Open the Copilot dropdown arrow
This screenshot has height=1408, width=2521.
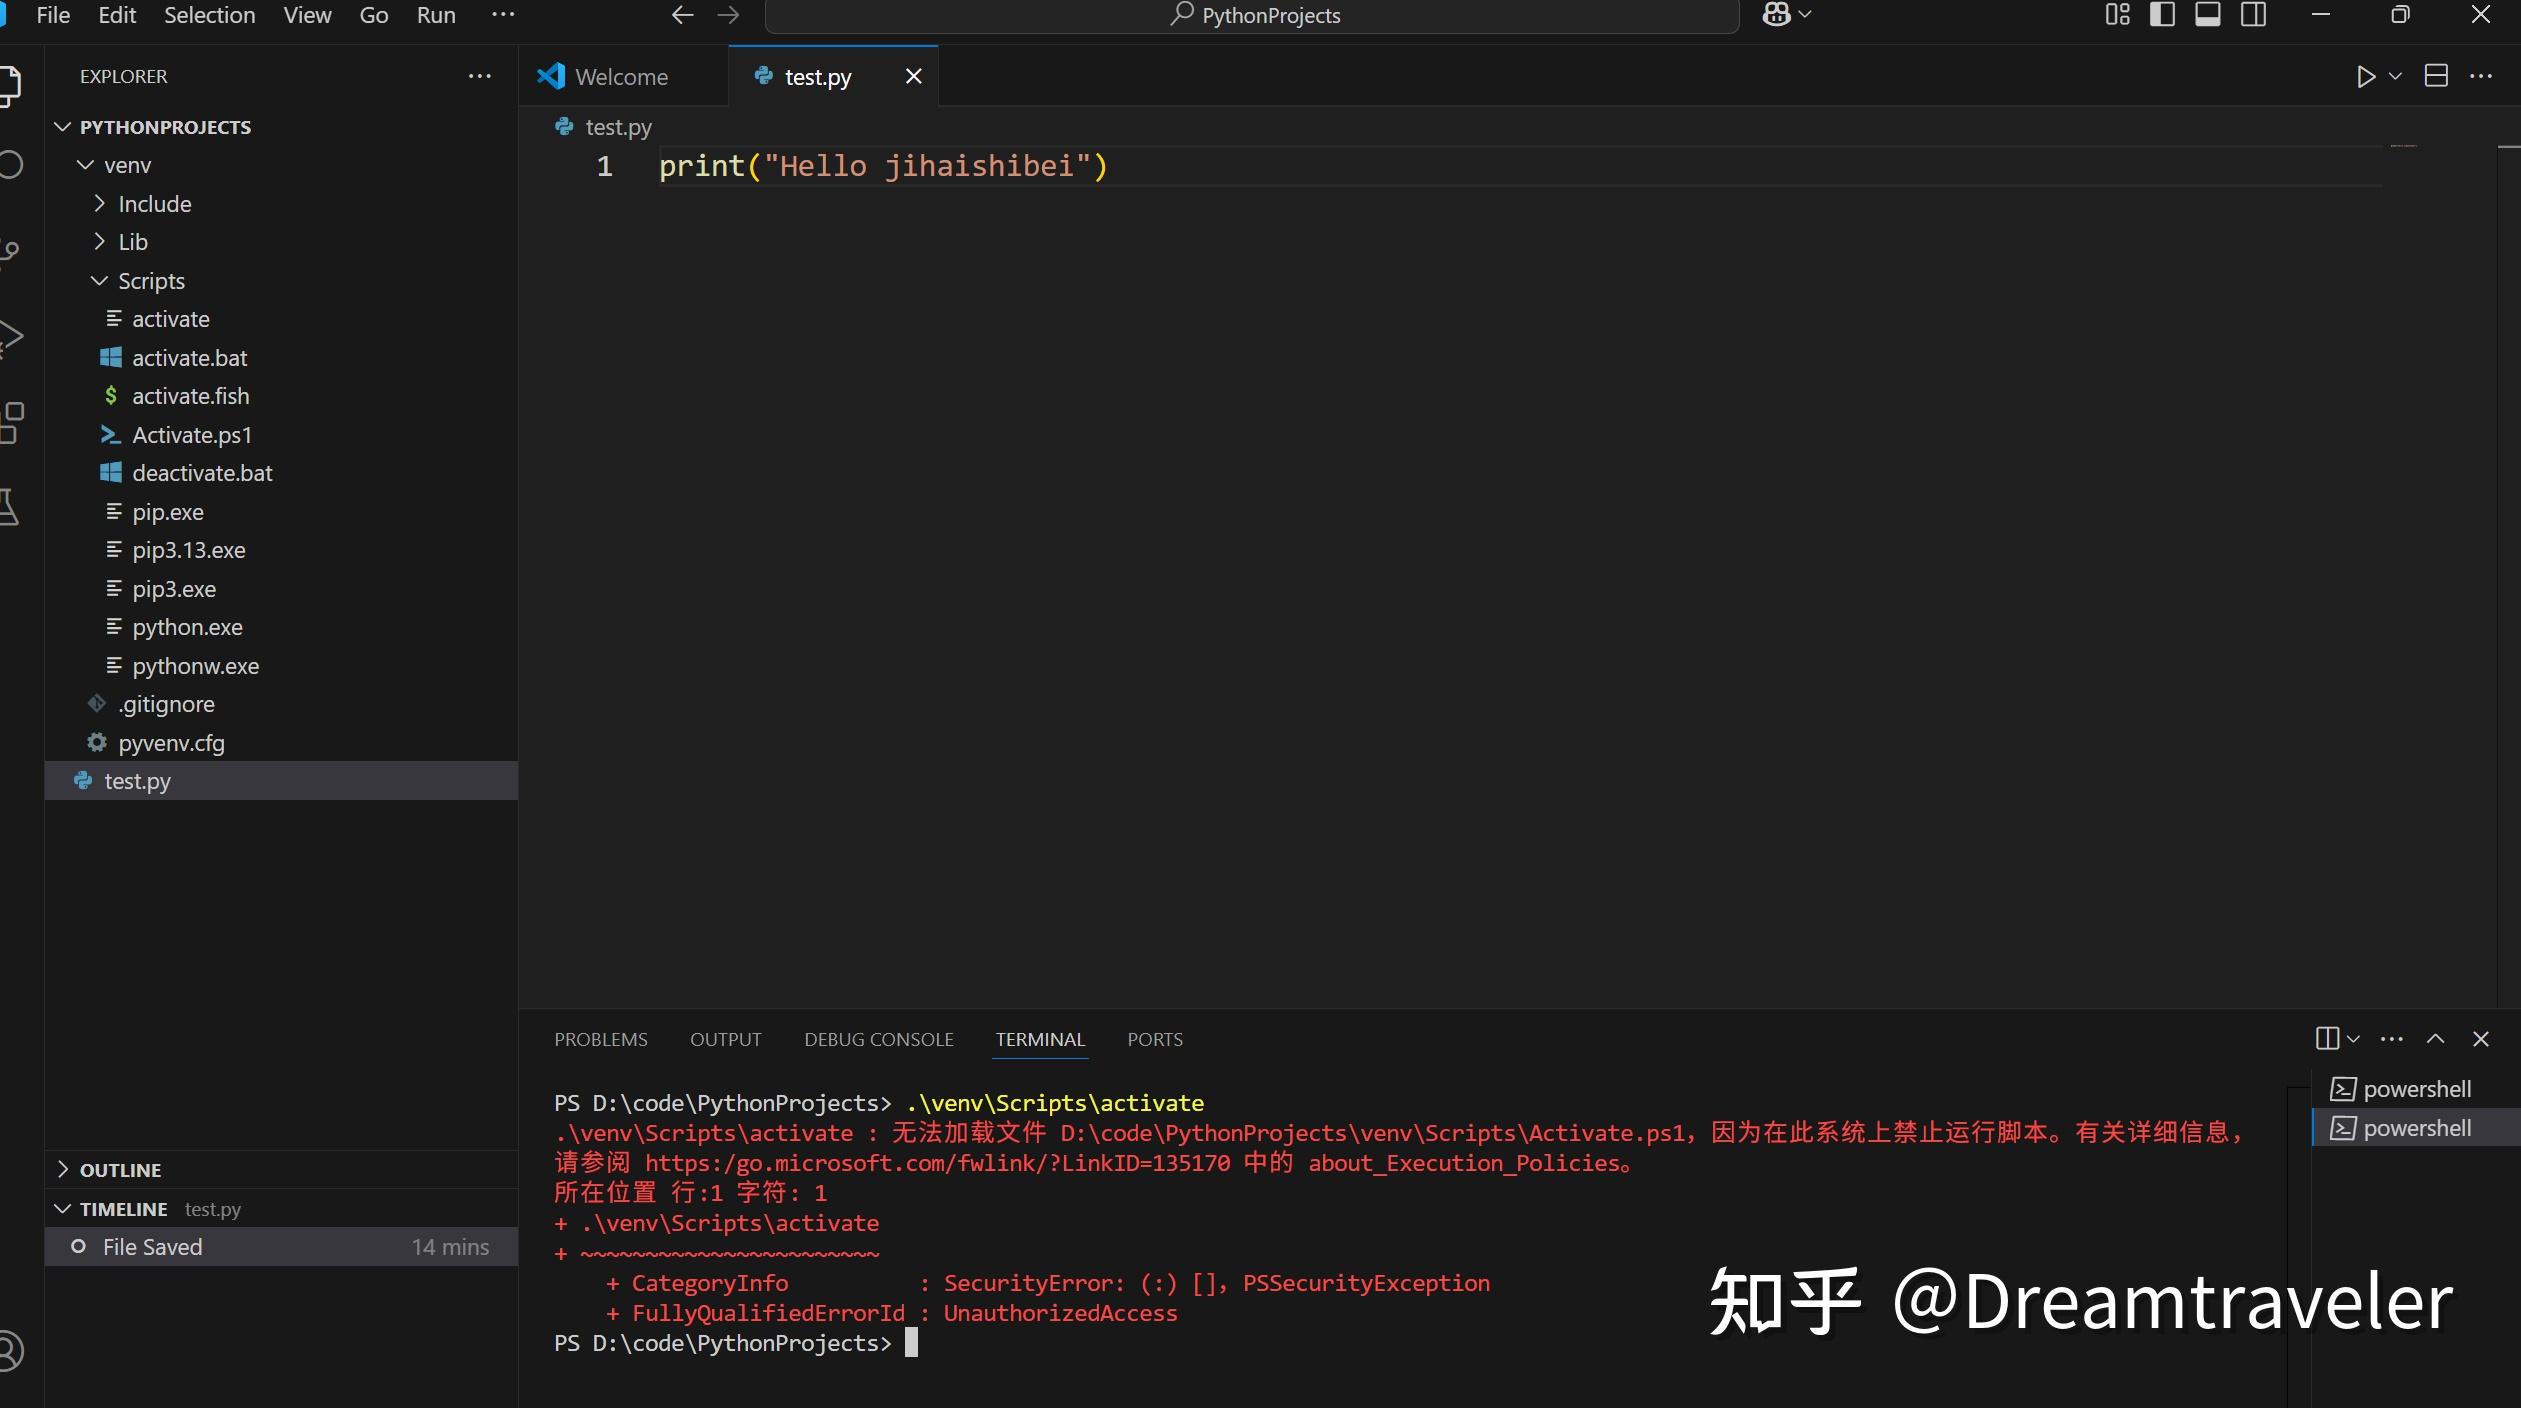tap(1805, 14)
